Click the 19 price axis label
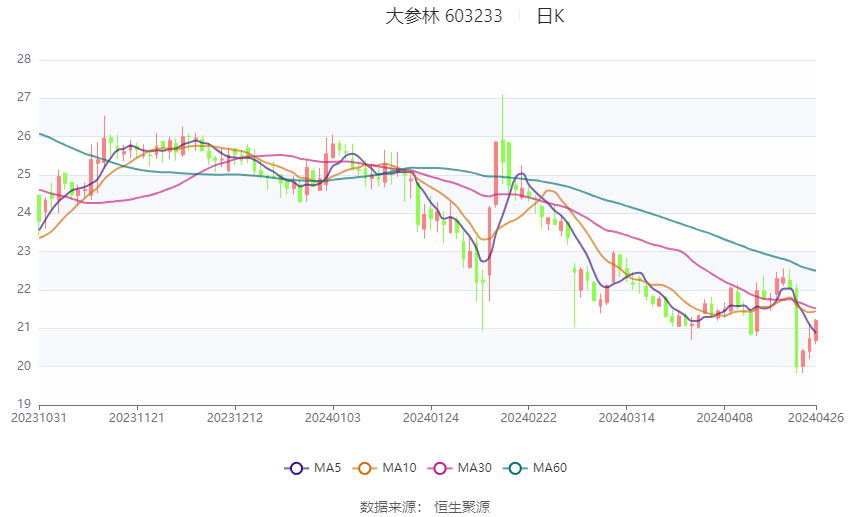Image resolution: width=850 pixels, height=517 pixels. point(24,404)
